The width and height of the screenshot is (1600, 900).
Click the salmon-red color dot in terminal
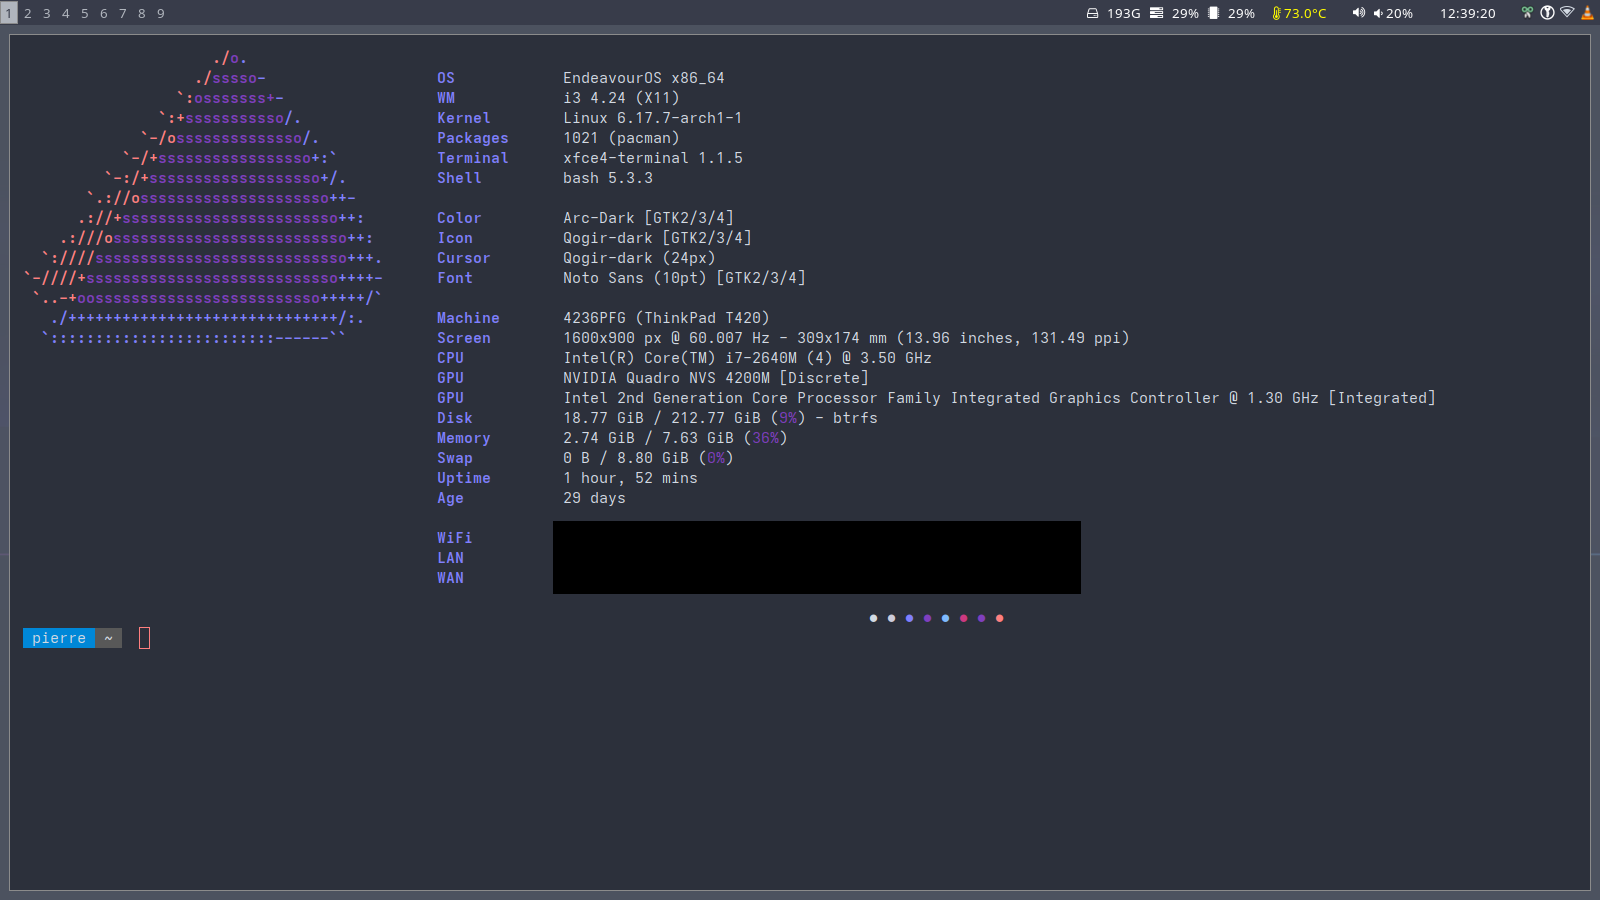click(x=999, y=618)
